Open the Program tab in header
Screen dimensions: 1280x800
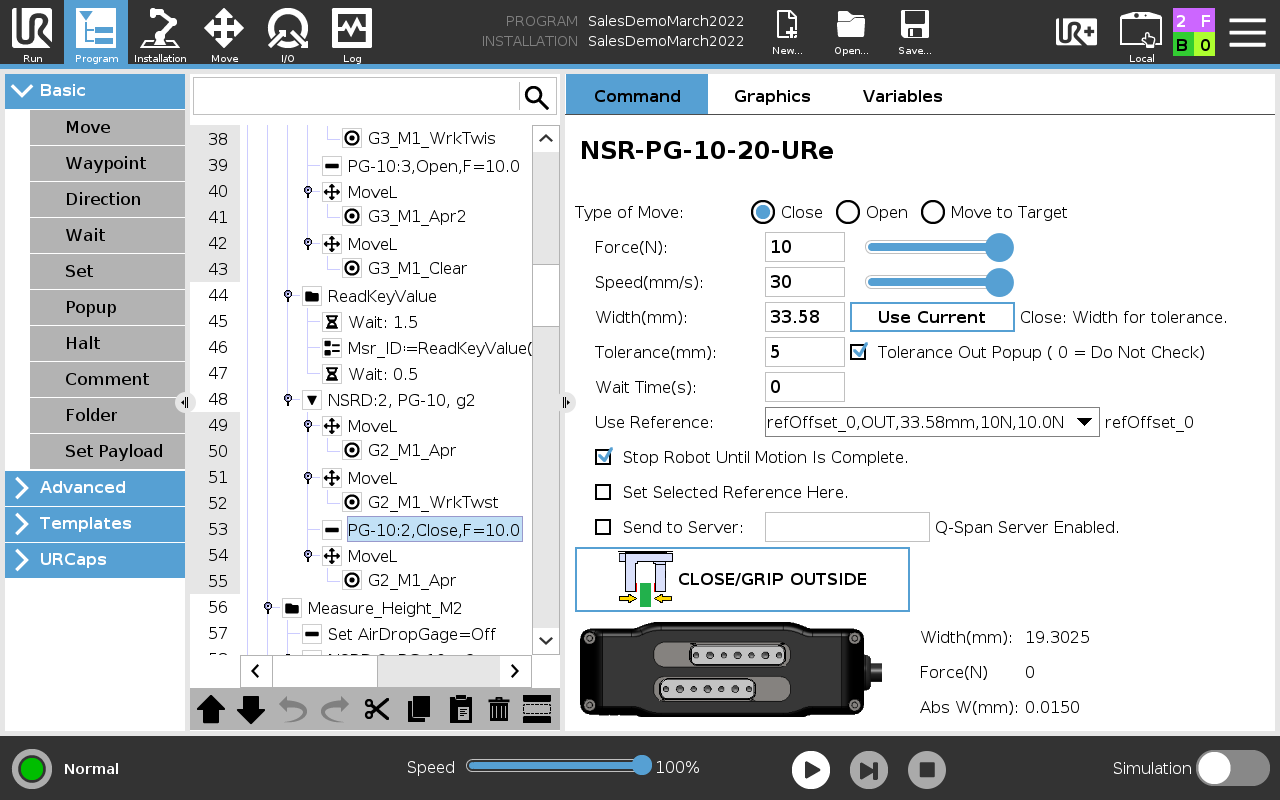(x=96, y=32)
